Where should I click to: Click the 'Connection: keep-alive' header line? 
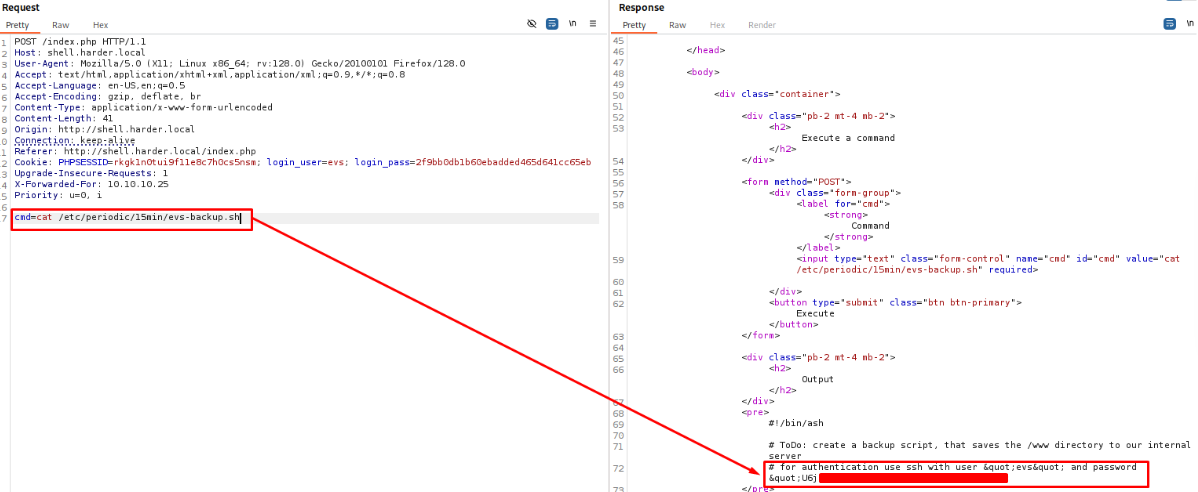point(75,141)
